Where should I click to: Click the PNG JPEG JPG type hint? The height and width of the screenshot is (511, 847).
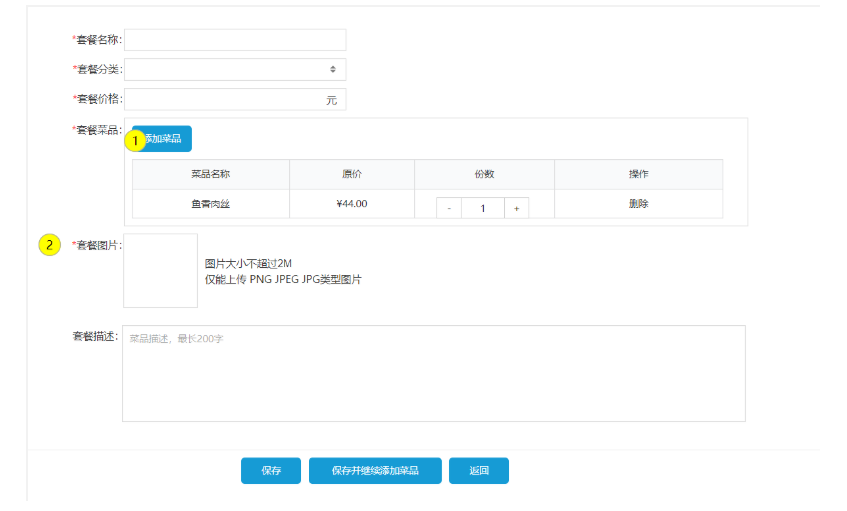[283, 279]
